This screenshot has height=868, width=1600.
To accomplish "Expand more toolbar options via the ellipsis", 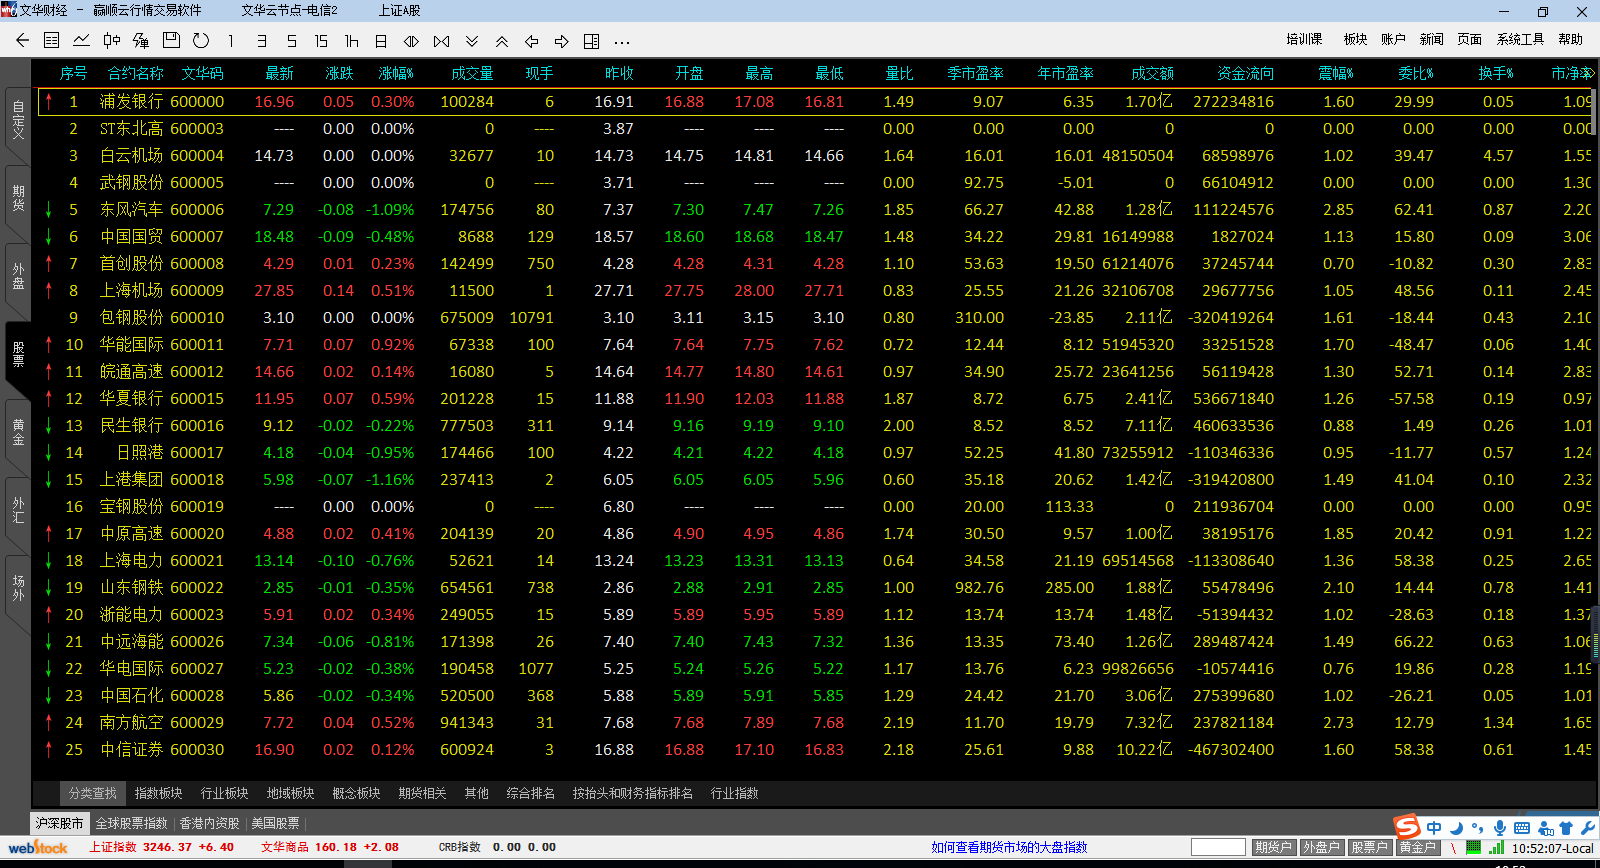I will 622,41.
